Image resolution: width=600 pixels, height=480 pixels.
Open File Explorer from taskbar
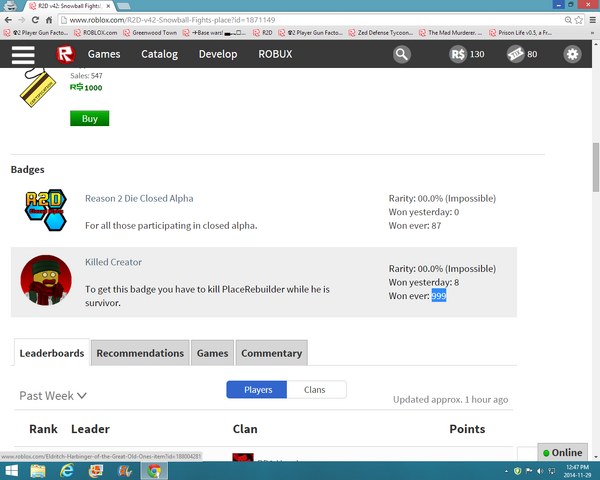[x=38, y=471]
